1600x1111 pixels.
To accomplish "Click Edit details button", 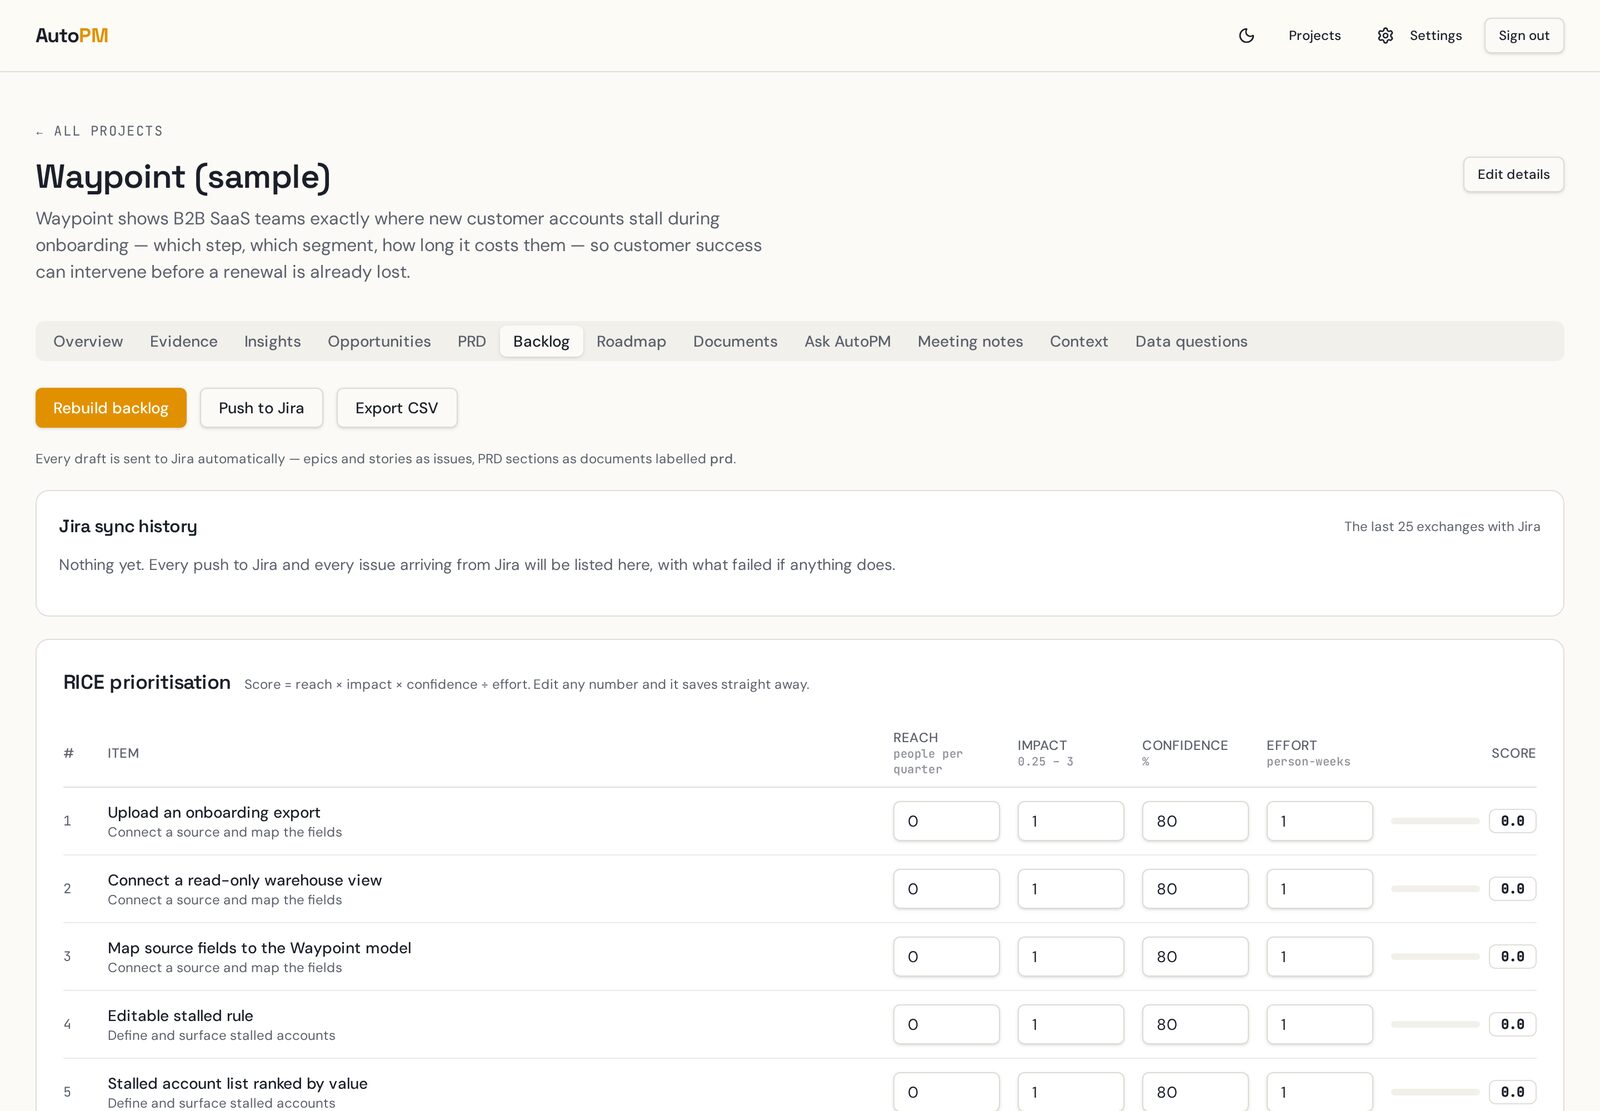I will coord(1513,174).
